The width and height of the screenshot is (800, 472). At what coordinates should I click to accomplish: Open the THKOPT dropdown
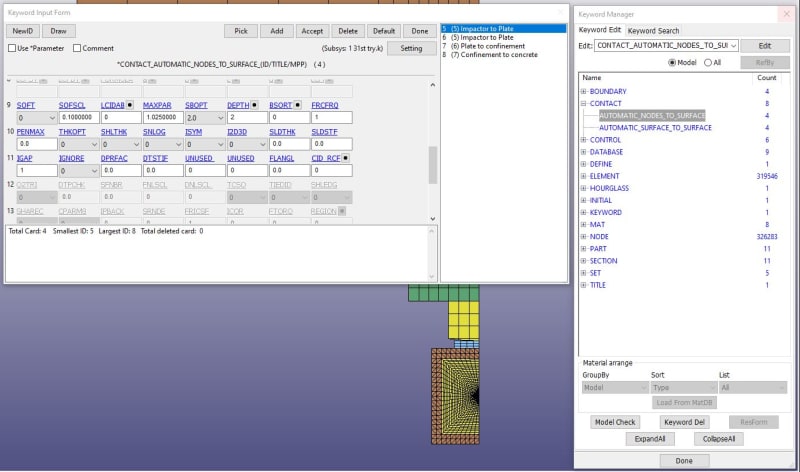click(78, 144)
